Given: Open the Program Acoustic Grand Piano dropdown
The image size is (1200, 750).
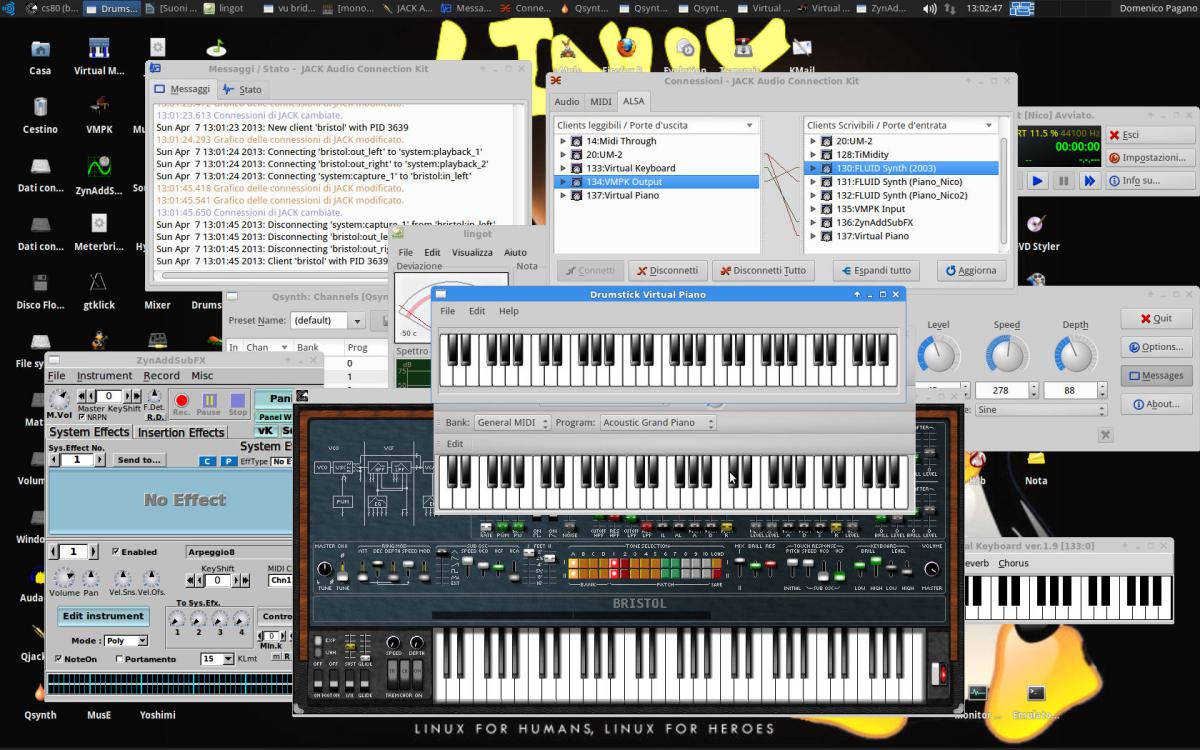Looking at the screenshot, I should (x=657, y=423).
